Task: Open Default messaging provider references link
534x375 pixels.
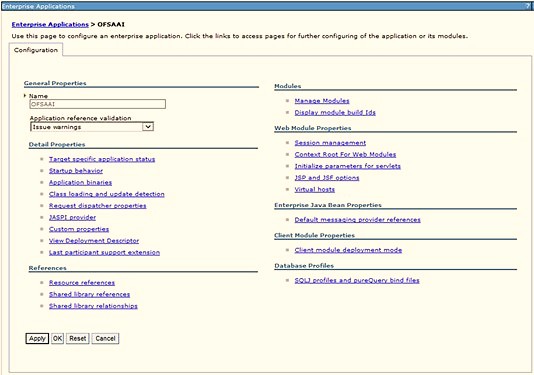Action: [x=358, y=219]
